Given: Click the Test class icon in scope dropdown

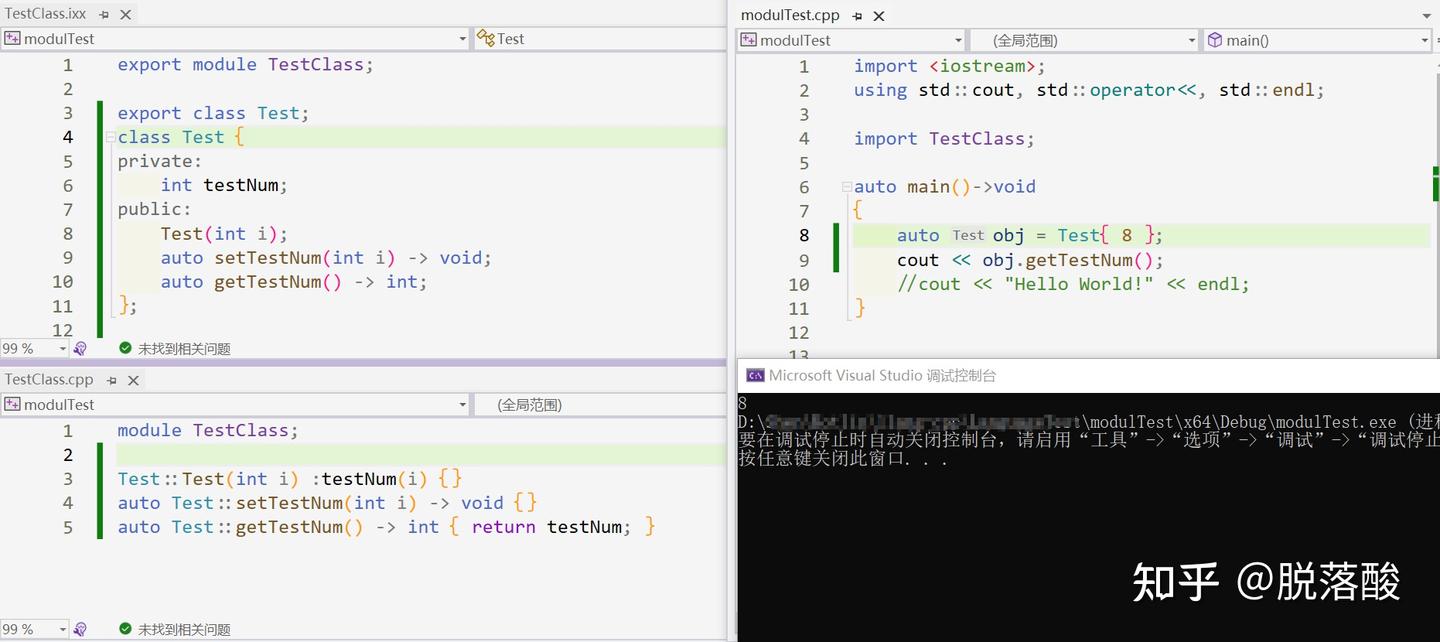Looking at the screenshot, I should 486,38.
